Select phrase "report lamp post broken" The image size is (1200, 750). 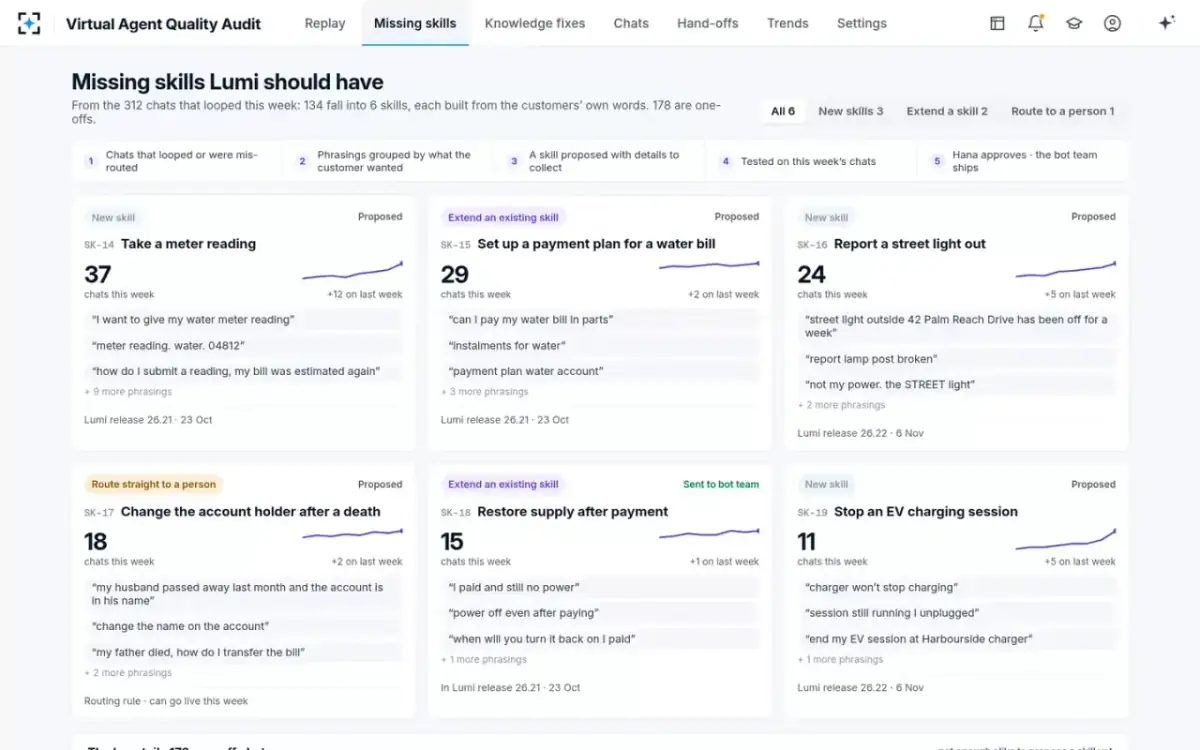pos(956,359)
